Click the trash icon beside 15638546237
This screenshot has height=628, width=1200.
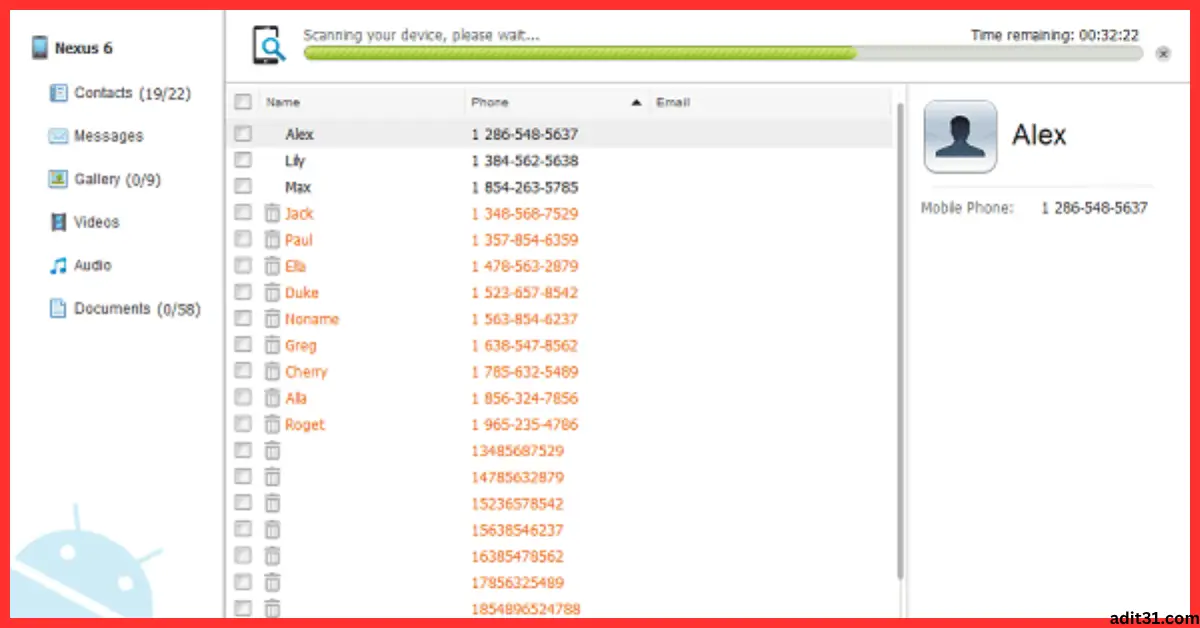click(272, 530)
